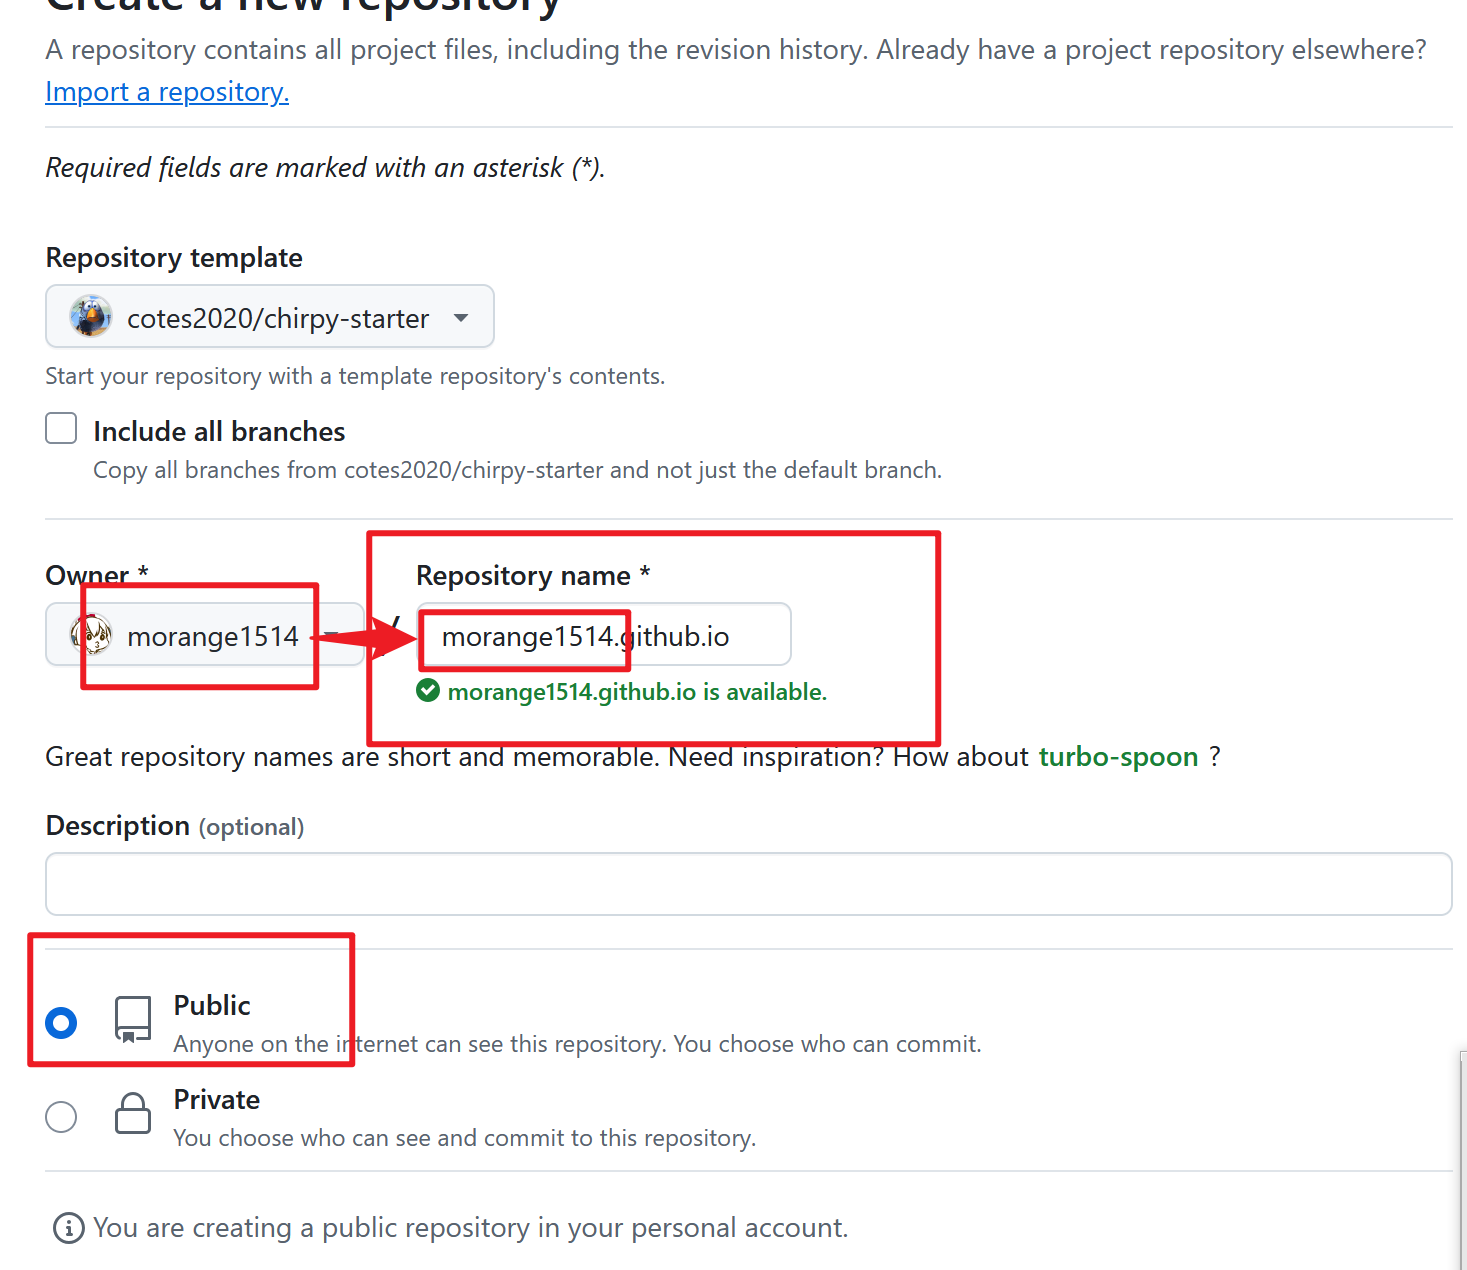Image resolution: width=1467 pixels, height=1270 pixels.
Task: Use the turbo-spoon name suggestion
Action: (1118, 757)
